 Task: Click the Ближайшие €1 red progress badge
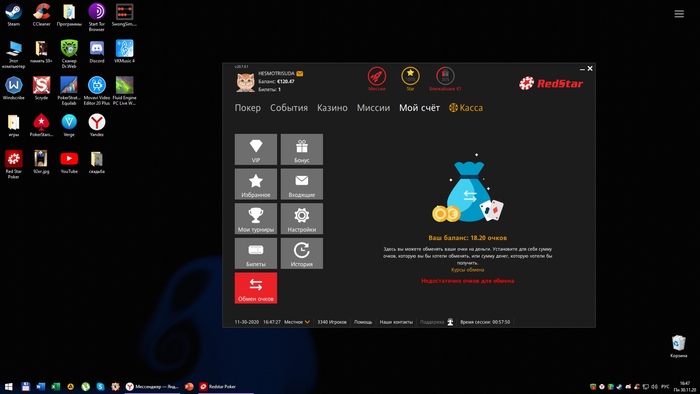(445, 76)
